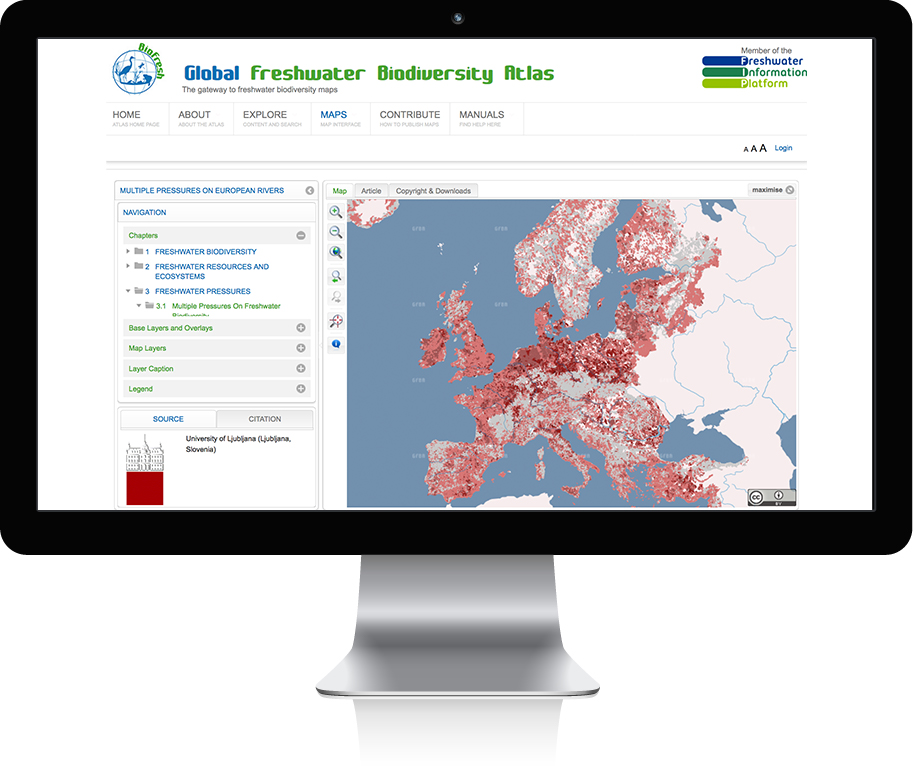Screen dimensions: 913x766
Task: Expand the Legend panel
Action: pyautogui.click(x=301, y=388)
